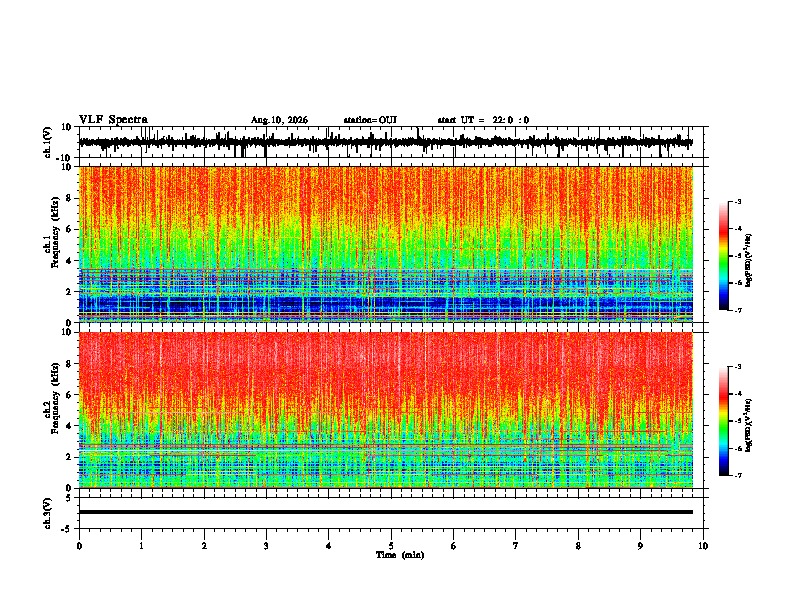The height and width of the screenshot is (612, 792).
Task: Click the '2' kHz tick on ch.2 frequency axis
Action: (x=69, y=457)
